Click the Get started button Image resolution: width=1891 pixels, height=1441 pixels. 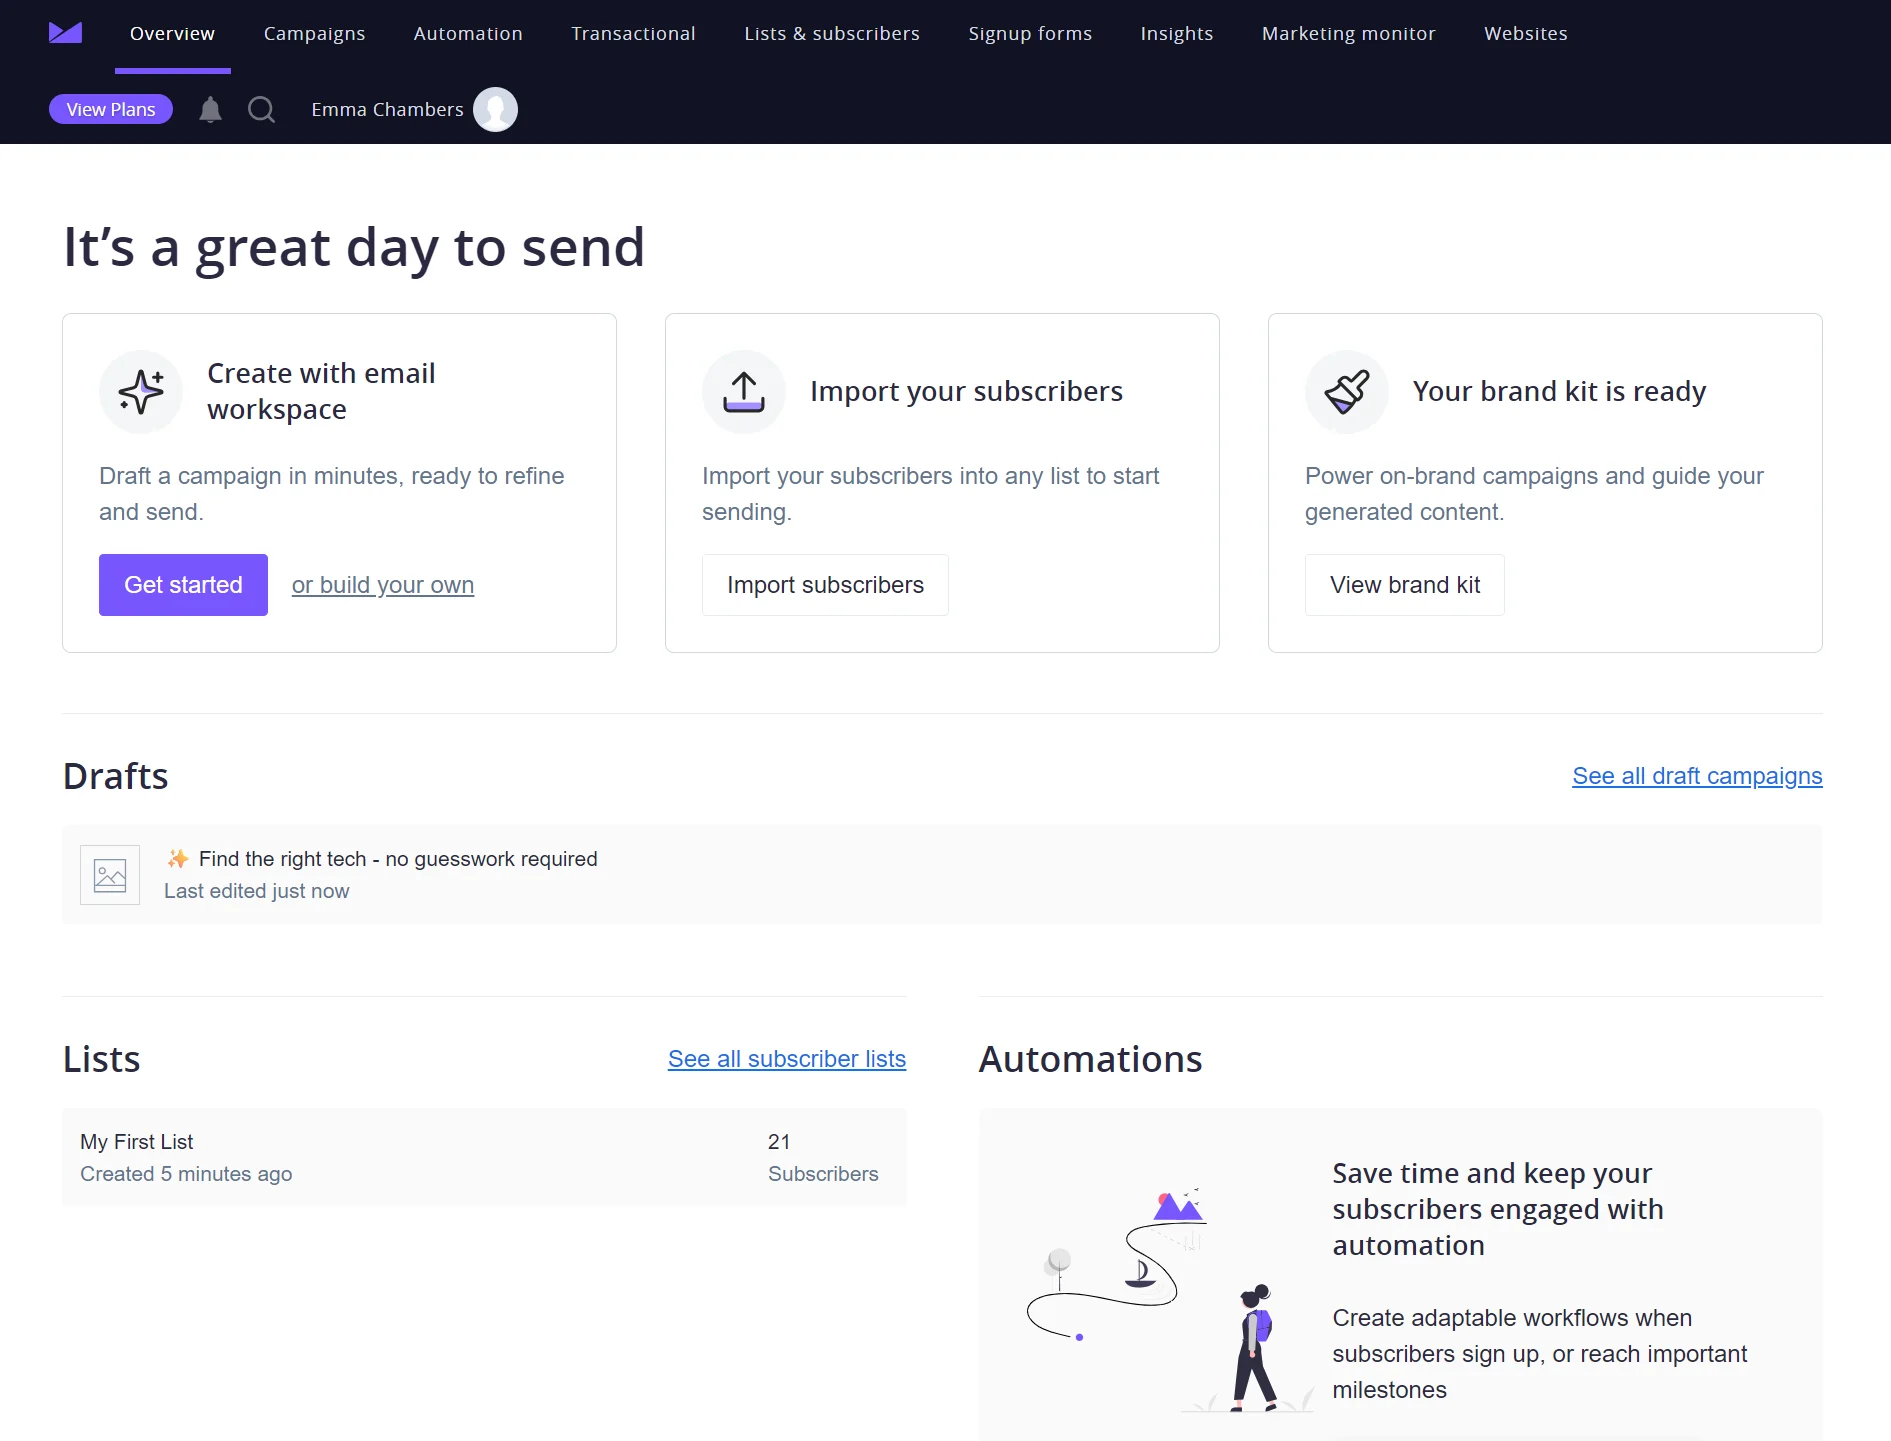183,585
